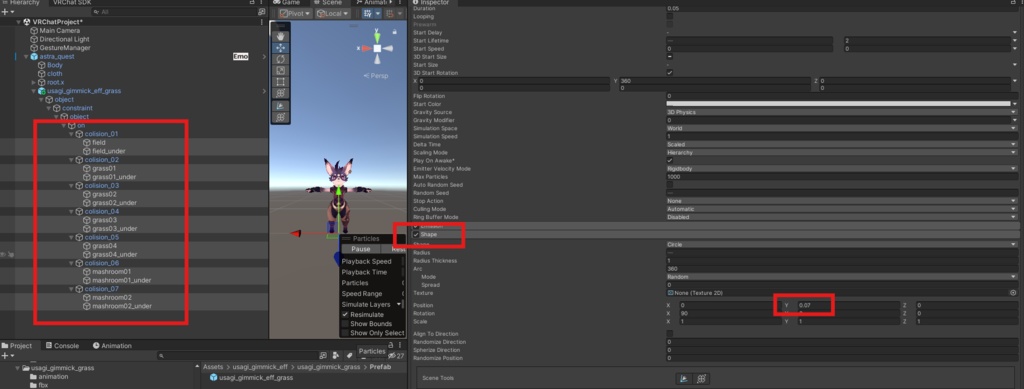Click the Pause button in Particles overlay
Image resolution: width=1024 pixels, height=389 pixels.
360,249
